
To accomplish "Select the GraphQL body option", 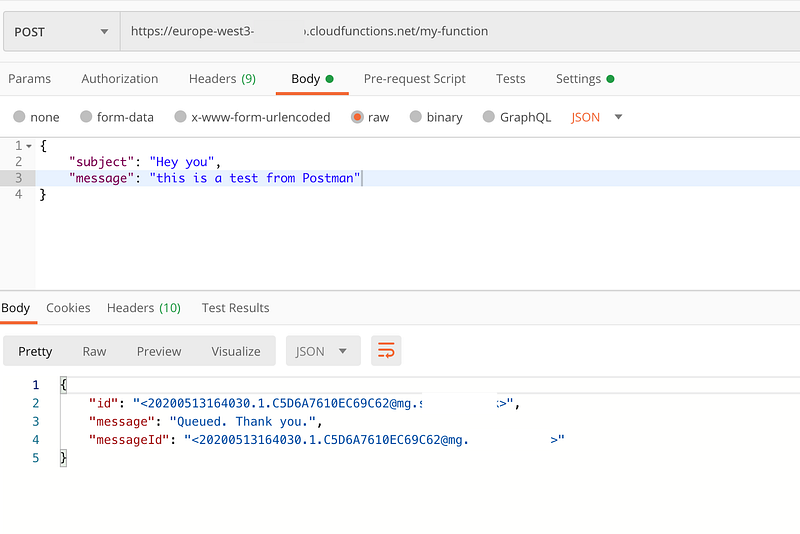I will pyautogui.click(x=489, y=117).
